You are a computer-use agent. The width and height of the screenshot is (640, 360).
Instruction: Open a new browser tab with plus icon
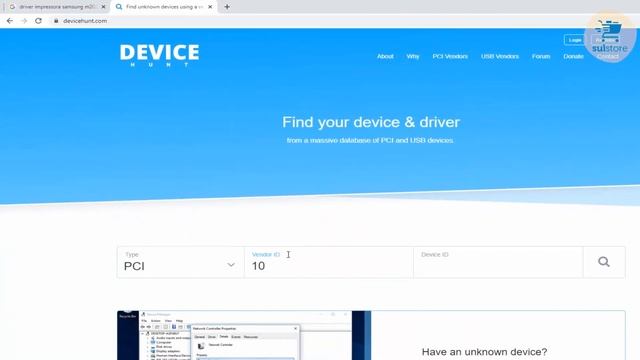coord(227,7)
